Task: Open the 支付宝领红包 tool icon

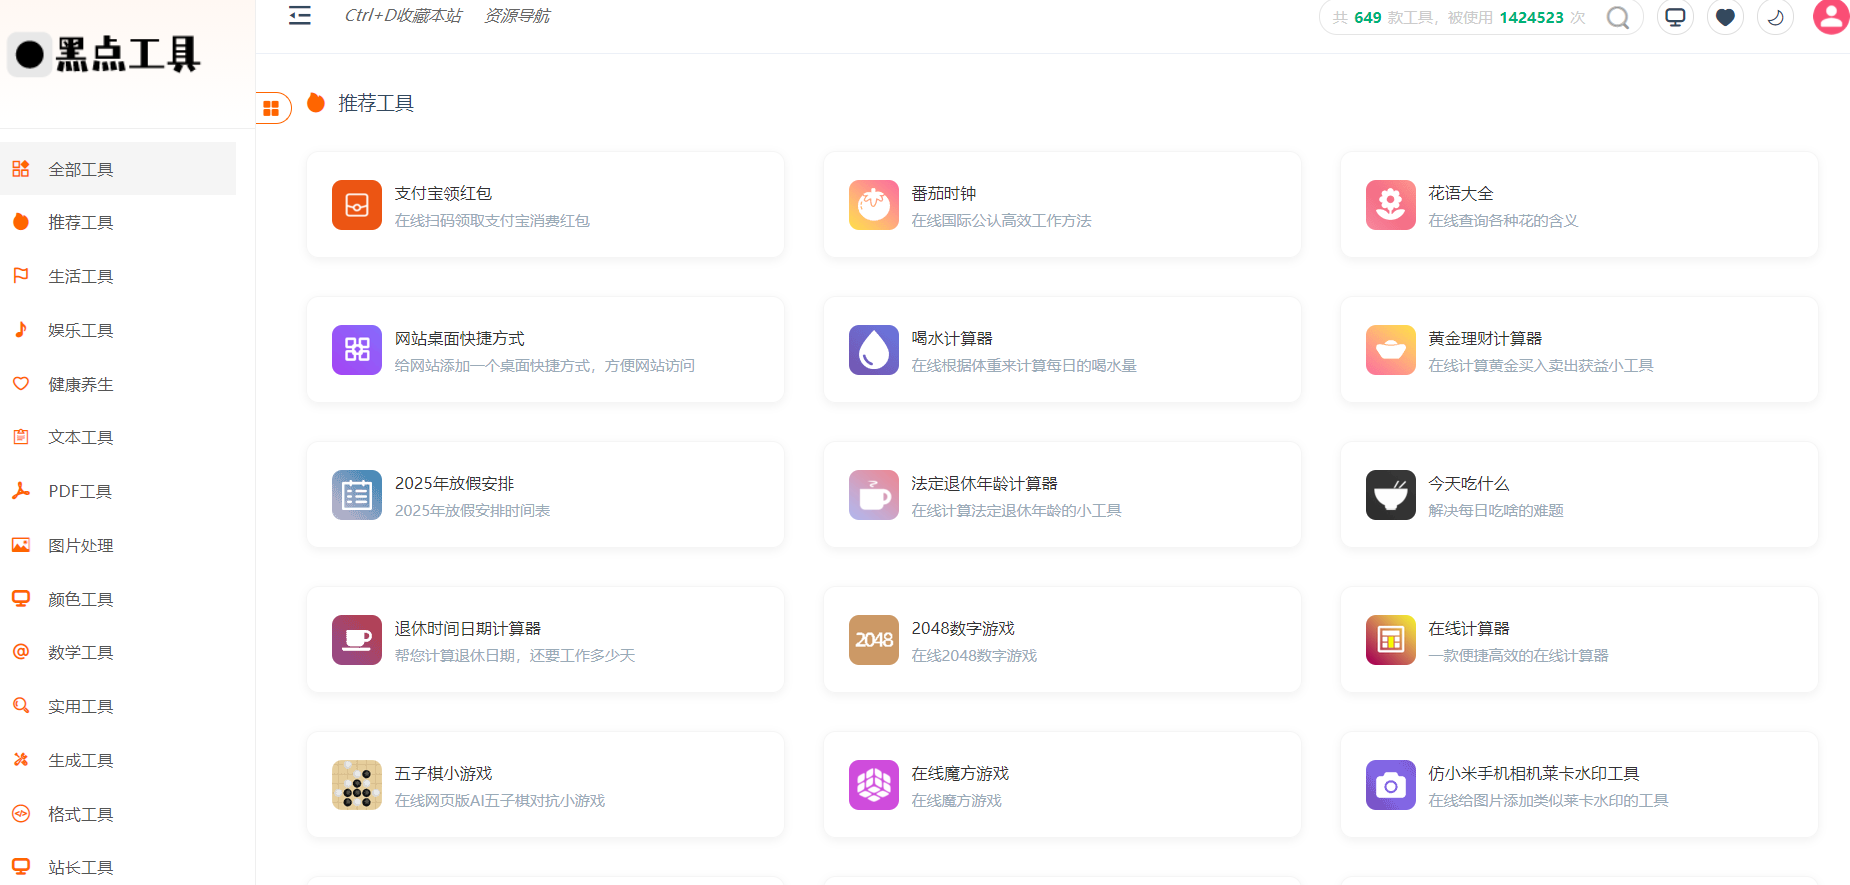Action: tap(357, 205)
